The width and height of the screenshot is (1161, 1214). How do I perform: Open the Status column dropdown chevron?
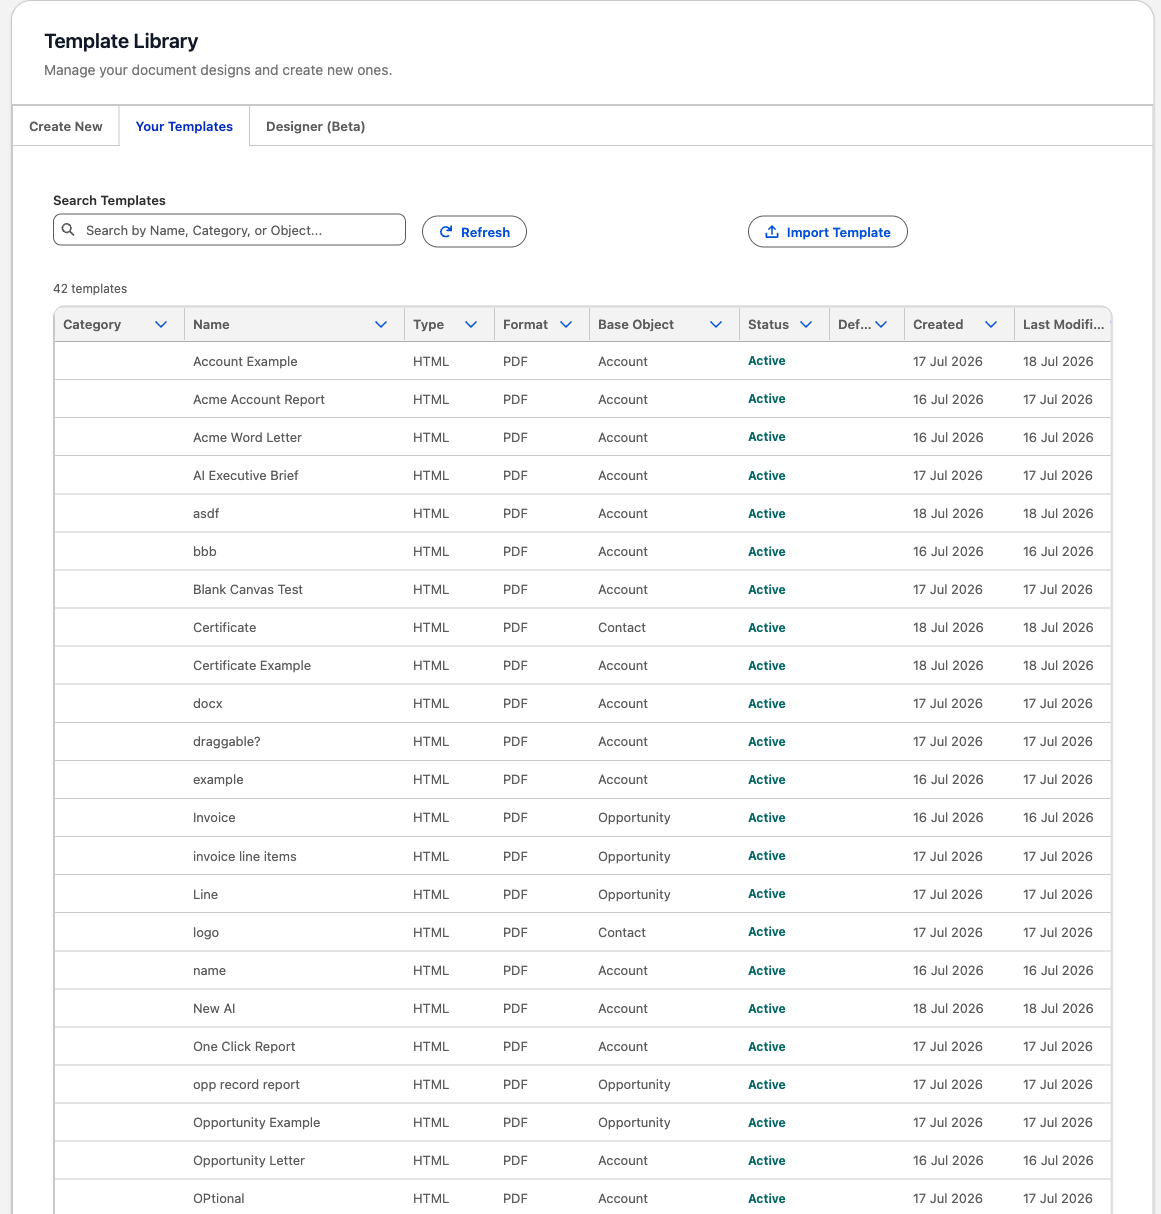tap(806, 324)
